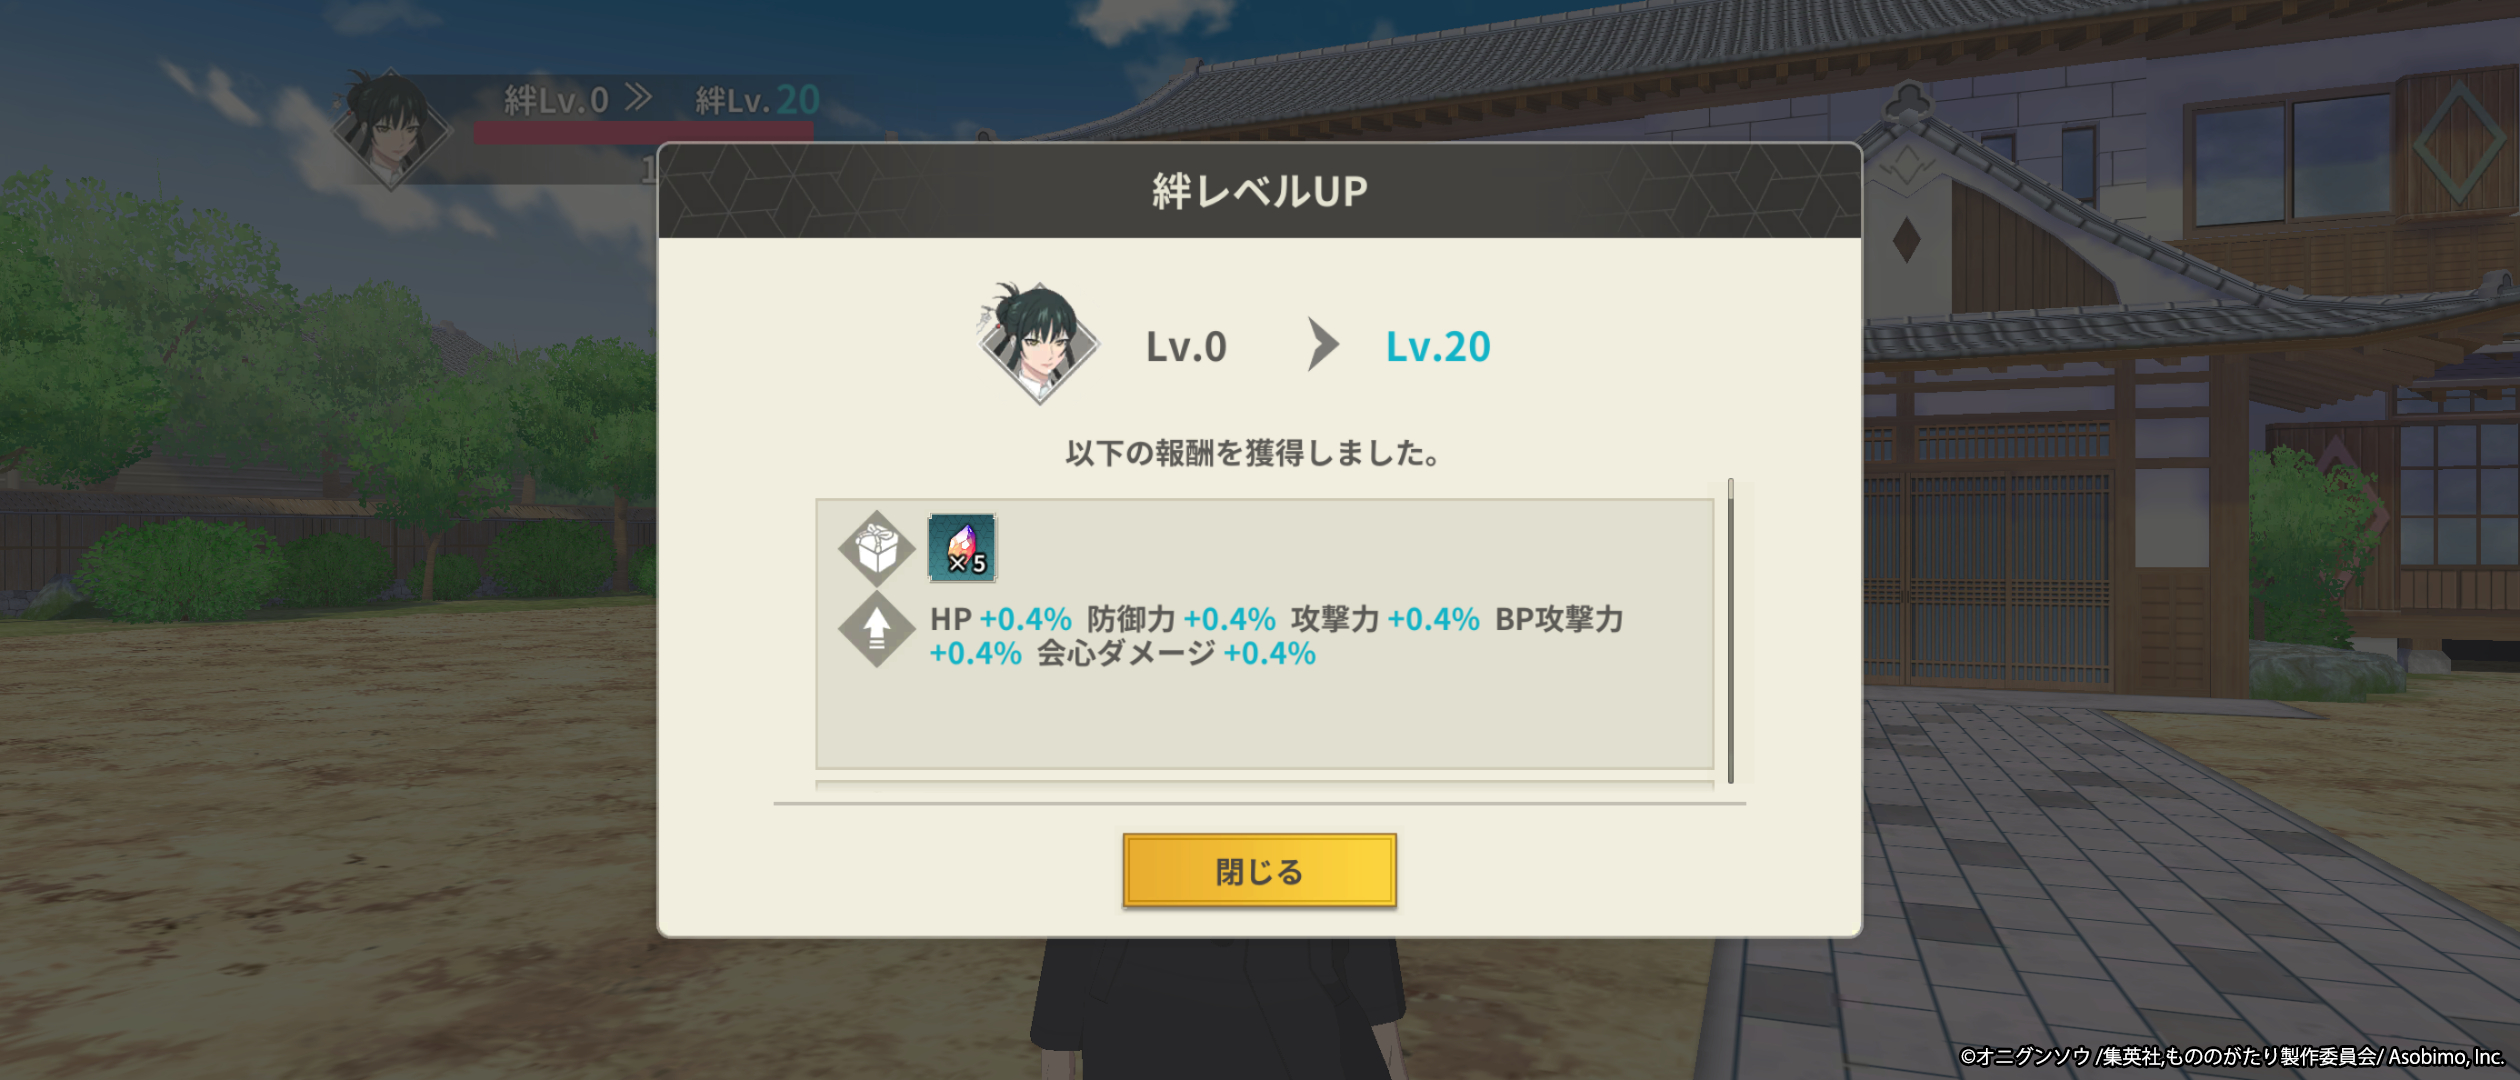This screenshot has width=2520, height=1080.
Task: Click the 絆レベルUP dialog title bar
Action: coord(1259,191)
